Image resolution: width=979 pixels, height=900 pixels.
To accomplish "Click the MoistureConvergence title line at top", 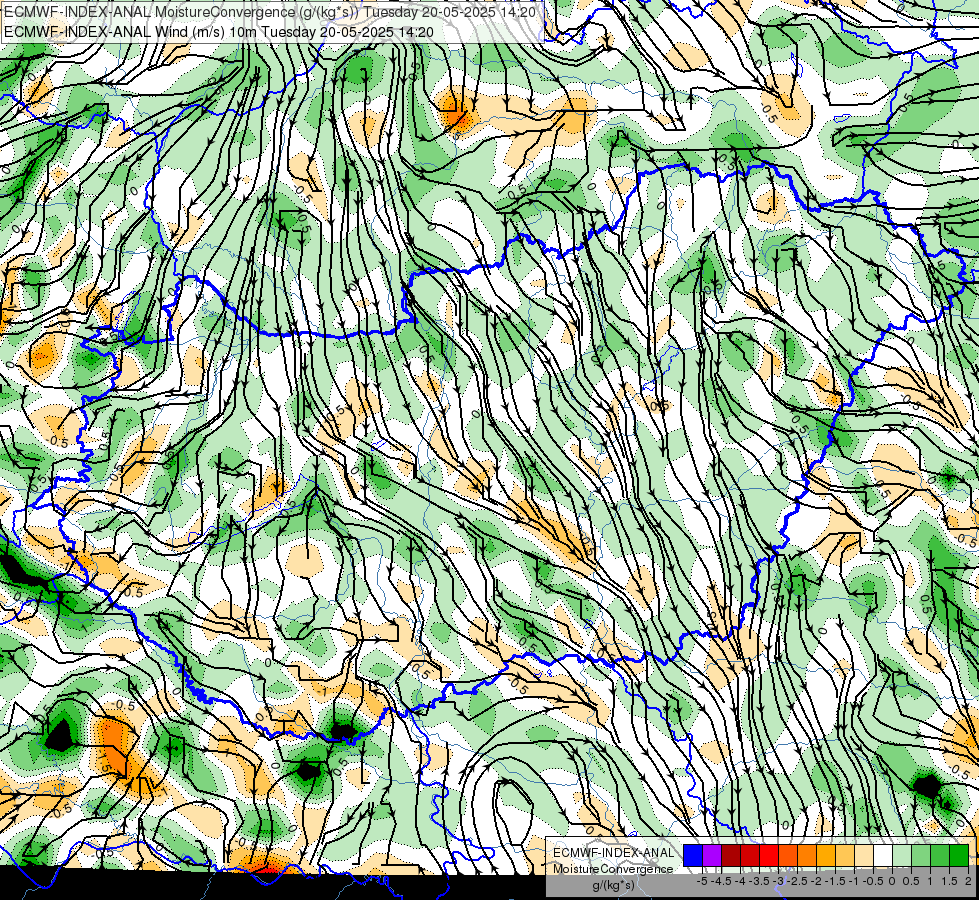I will click(x=270, y=11).
